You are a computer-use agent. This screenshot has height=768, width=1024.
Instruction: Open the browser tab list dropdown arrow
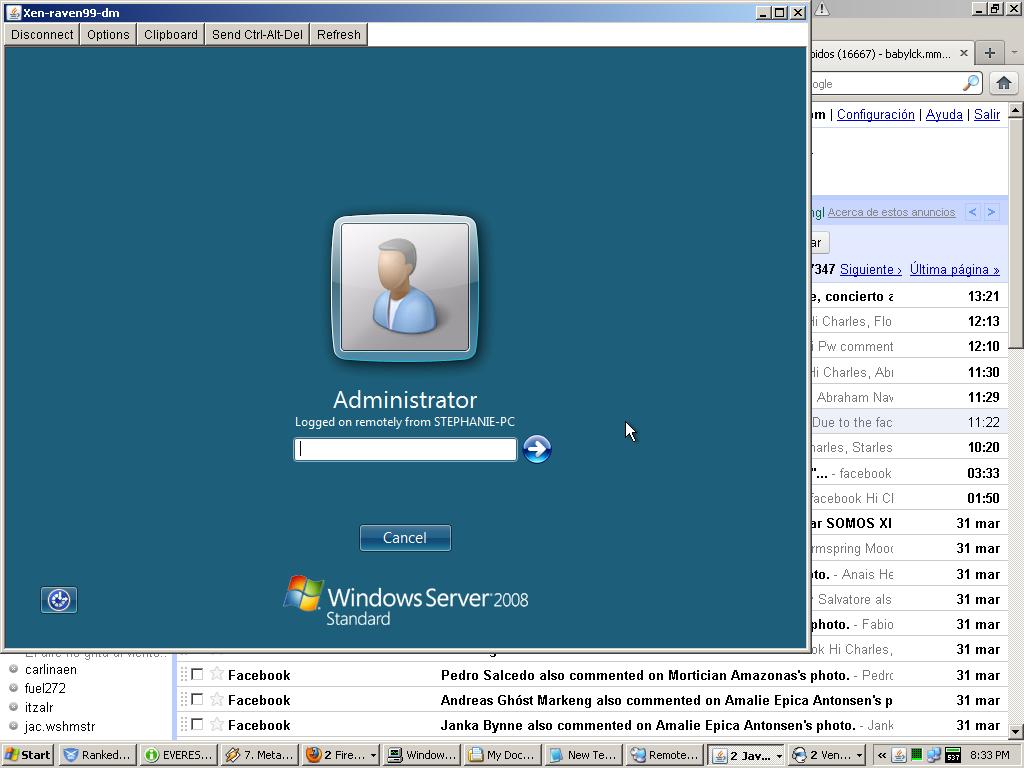point(1013,53)
